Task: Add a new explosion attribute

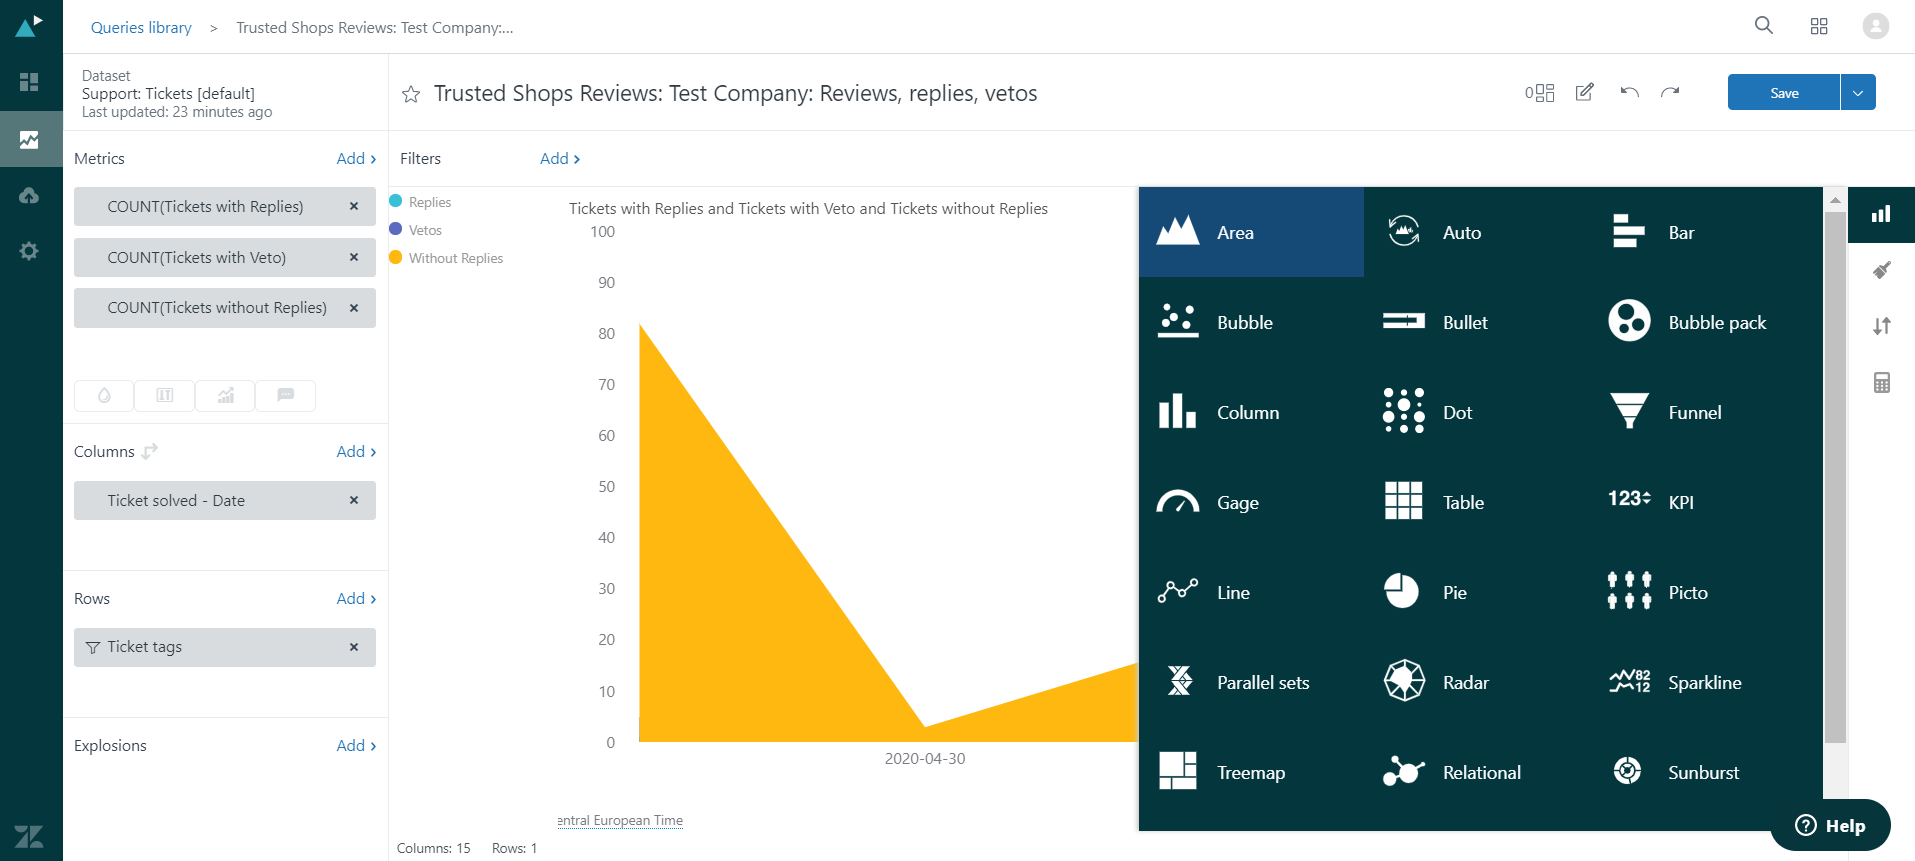Action: pos(356,745)
